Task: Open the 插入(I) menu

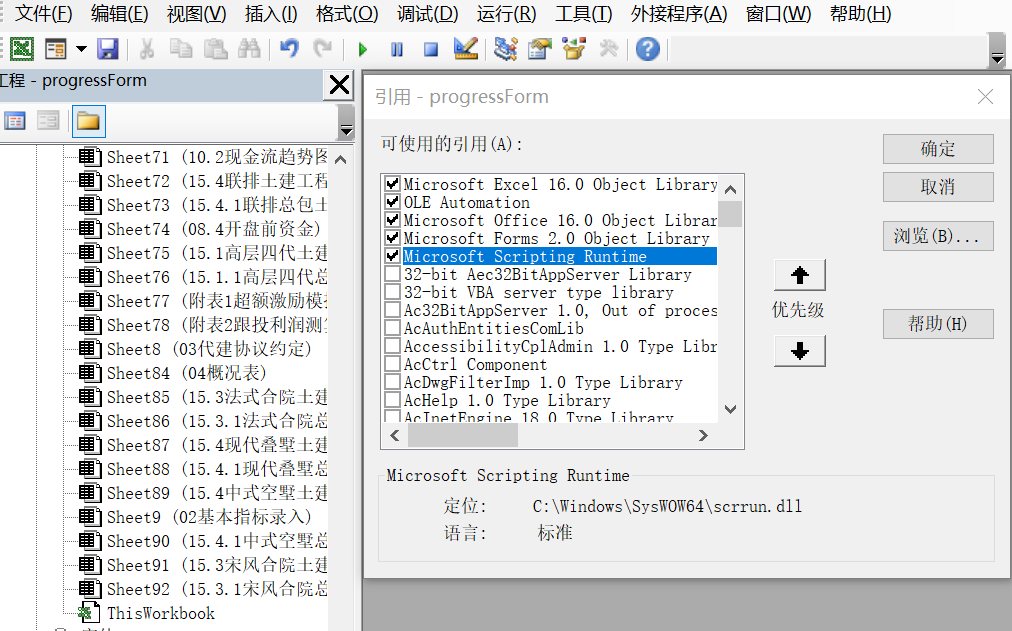Action: click(x=270, y=14)
